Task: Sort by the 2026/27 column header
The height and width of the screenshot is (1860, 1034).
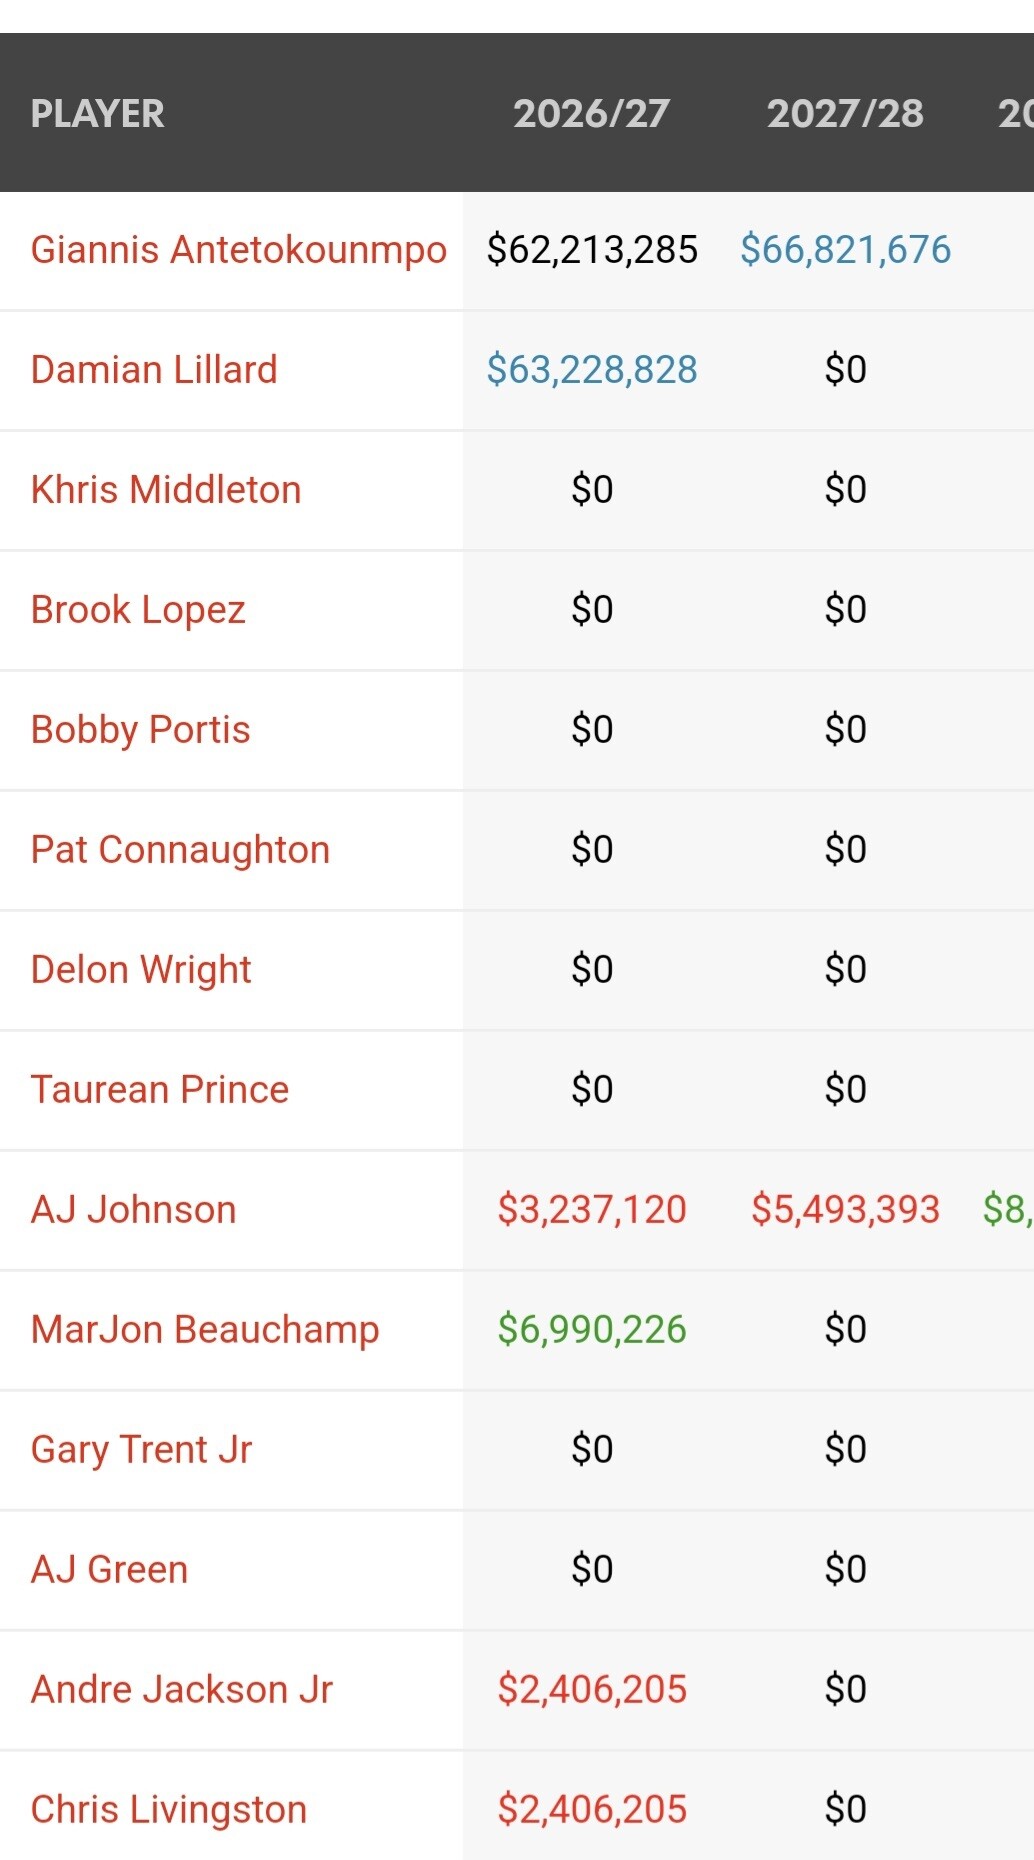Action: pyautogui.click(x=591, y=113)
